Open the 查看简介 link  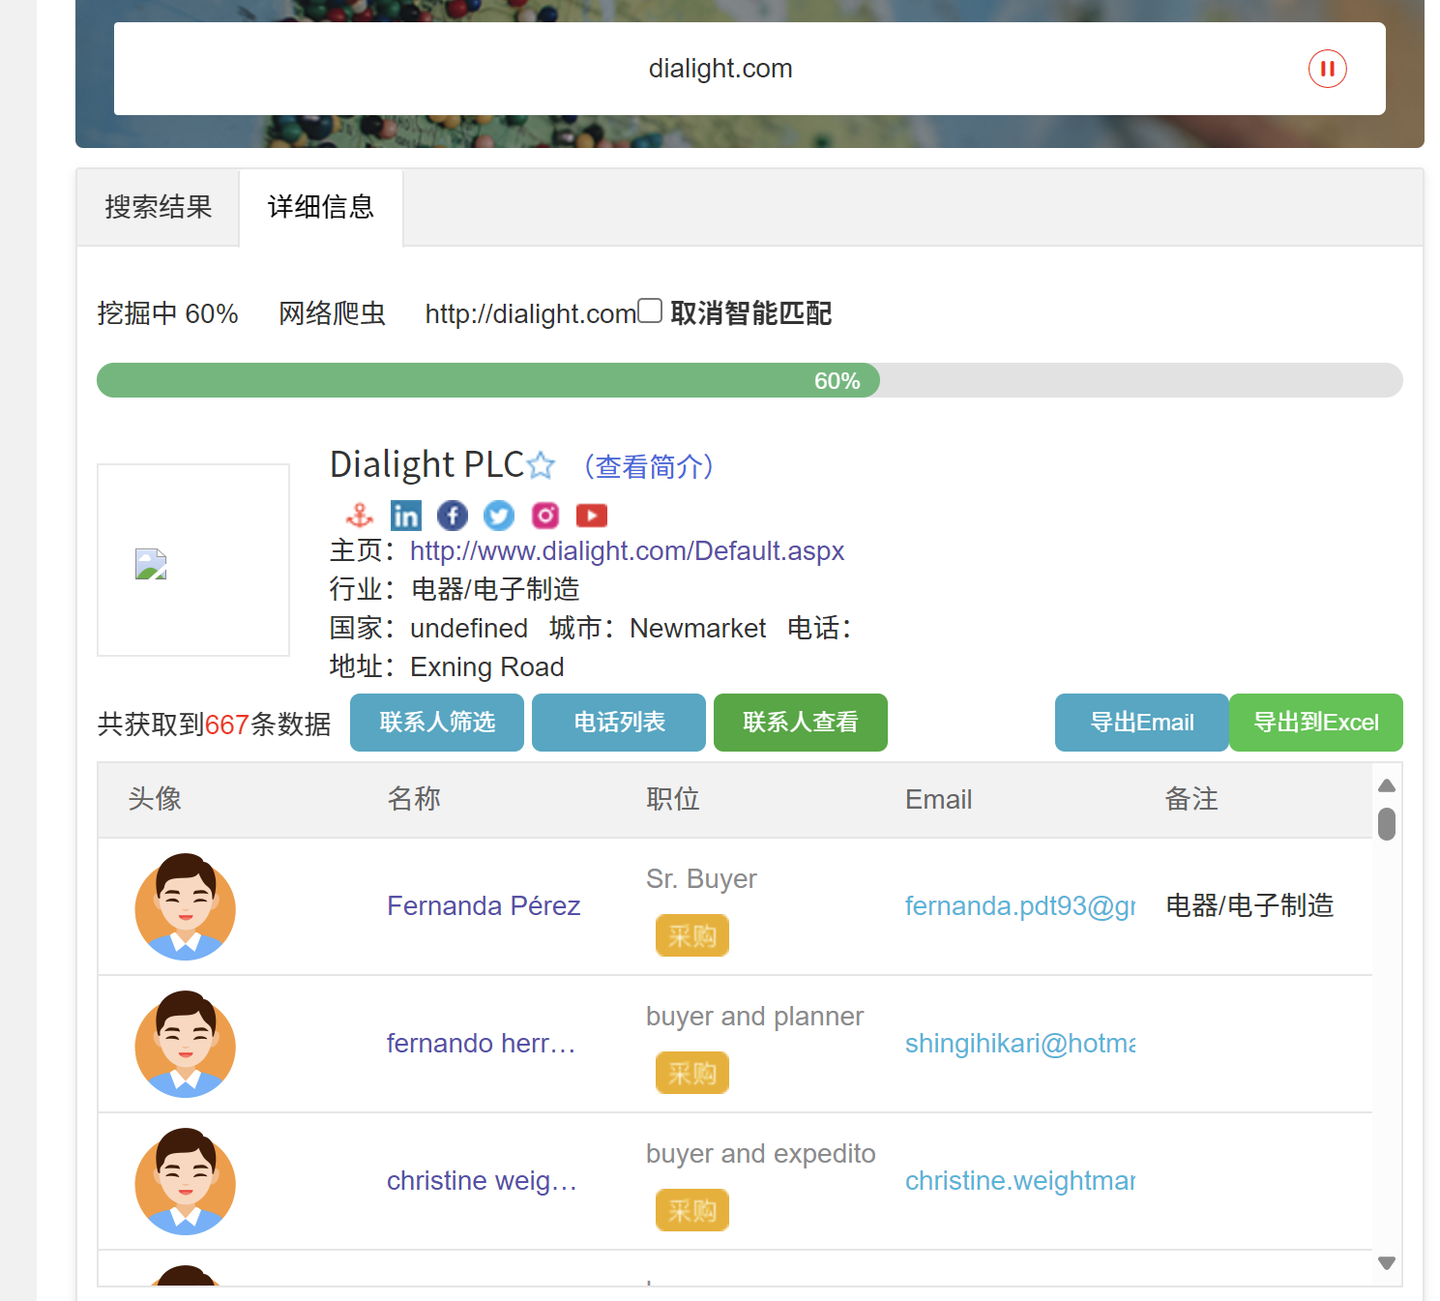pyautogui.click(x=649, y=467)
